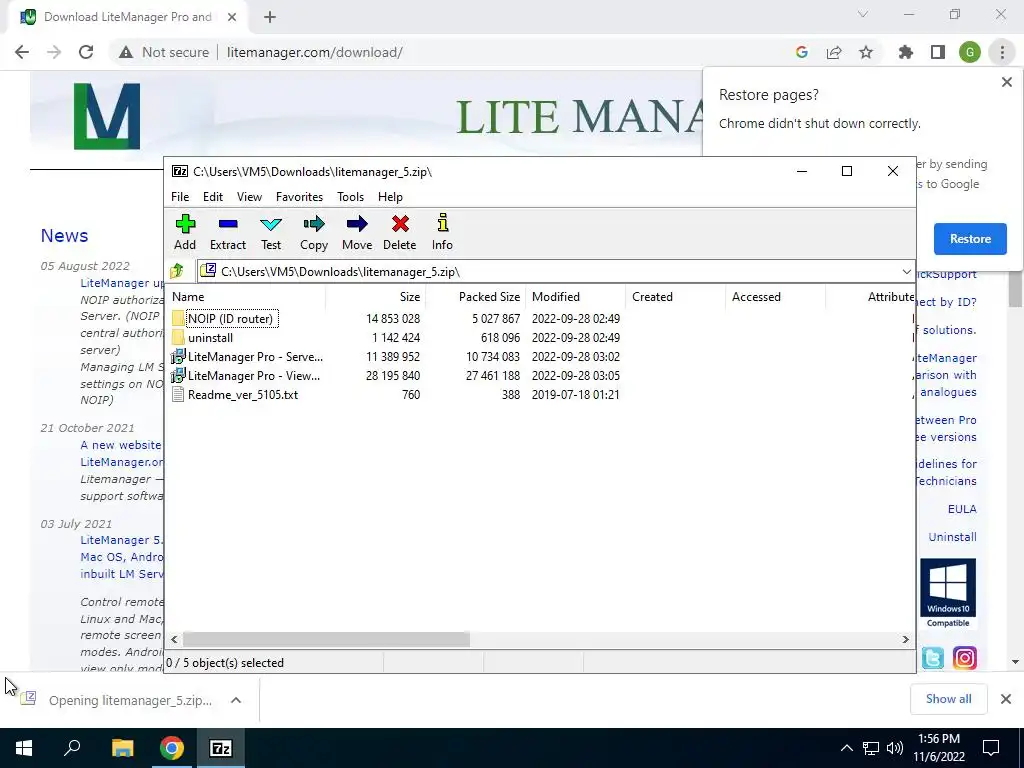
Task: Open the notification center icon
Action: click(991, 748)
